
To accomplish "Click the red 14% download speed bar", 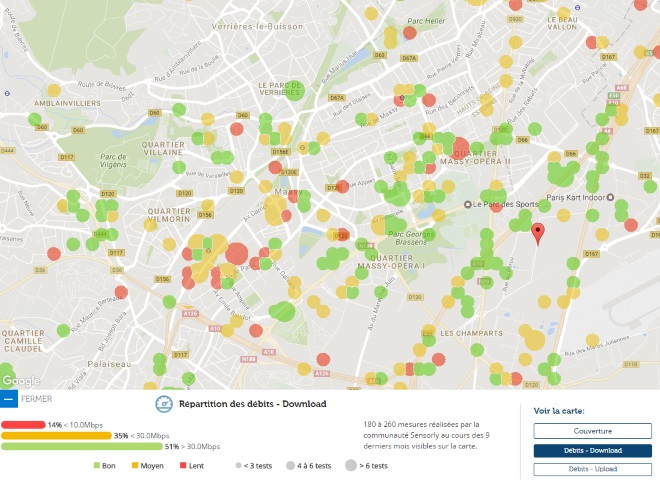I will coord(23,425).
